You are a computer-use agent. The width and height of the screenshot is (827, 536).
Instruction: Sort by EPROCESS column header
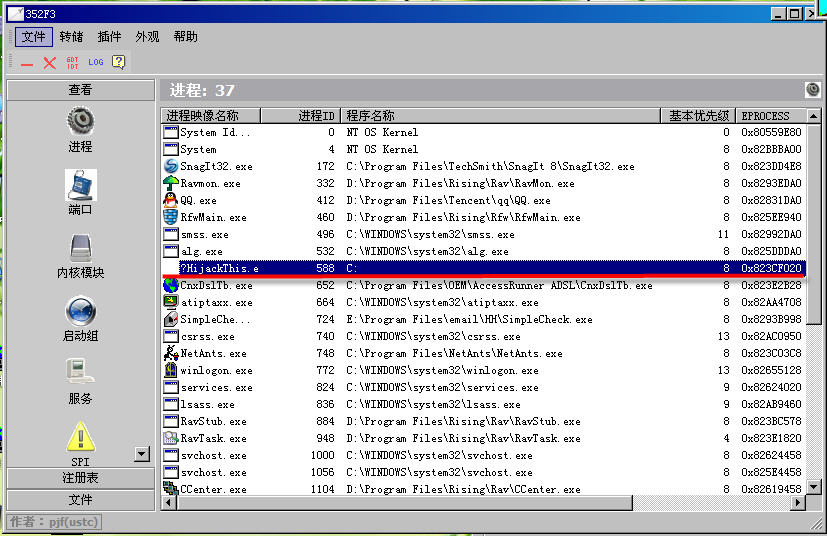coord(771,116)
